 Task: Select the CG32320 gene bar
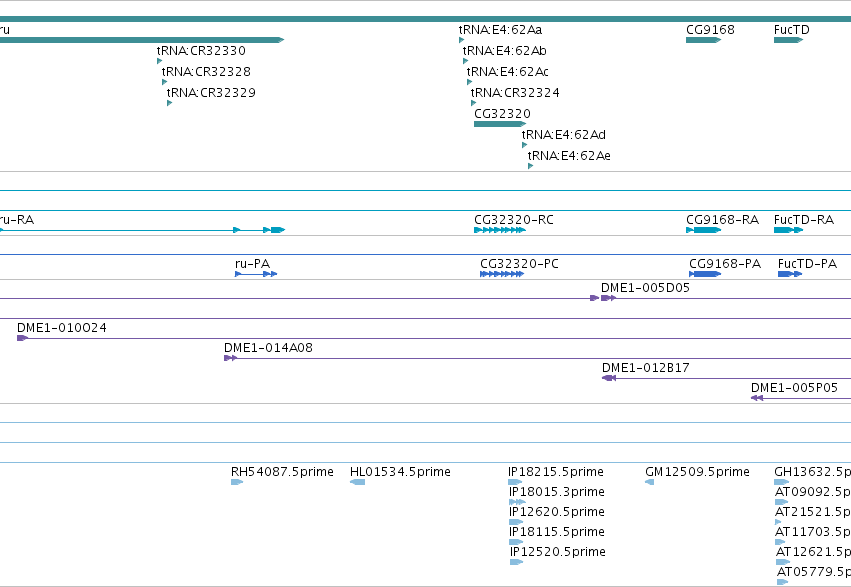[x=500, y=124]
